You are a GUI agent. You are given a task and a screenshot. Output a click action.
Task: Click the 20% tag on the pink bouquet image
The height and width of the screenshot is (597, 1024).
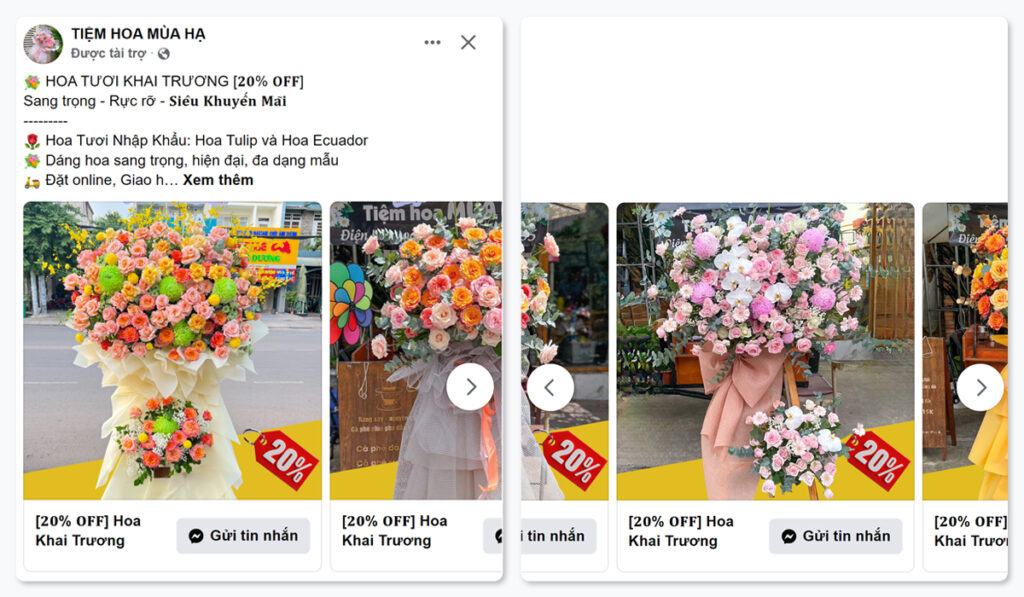pos(877,459)
